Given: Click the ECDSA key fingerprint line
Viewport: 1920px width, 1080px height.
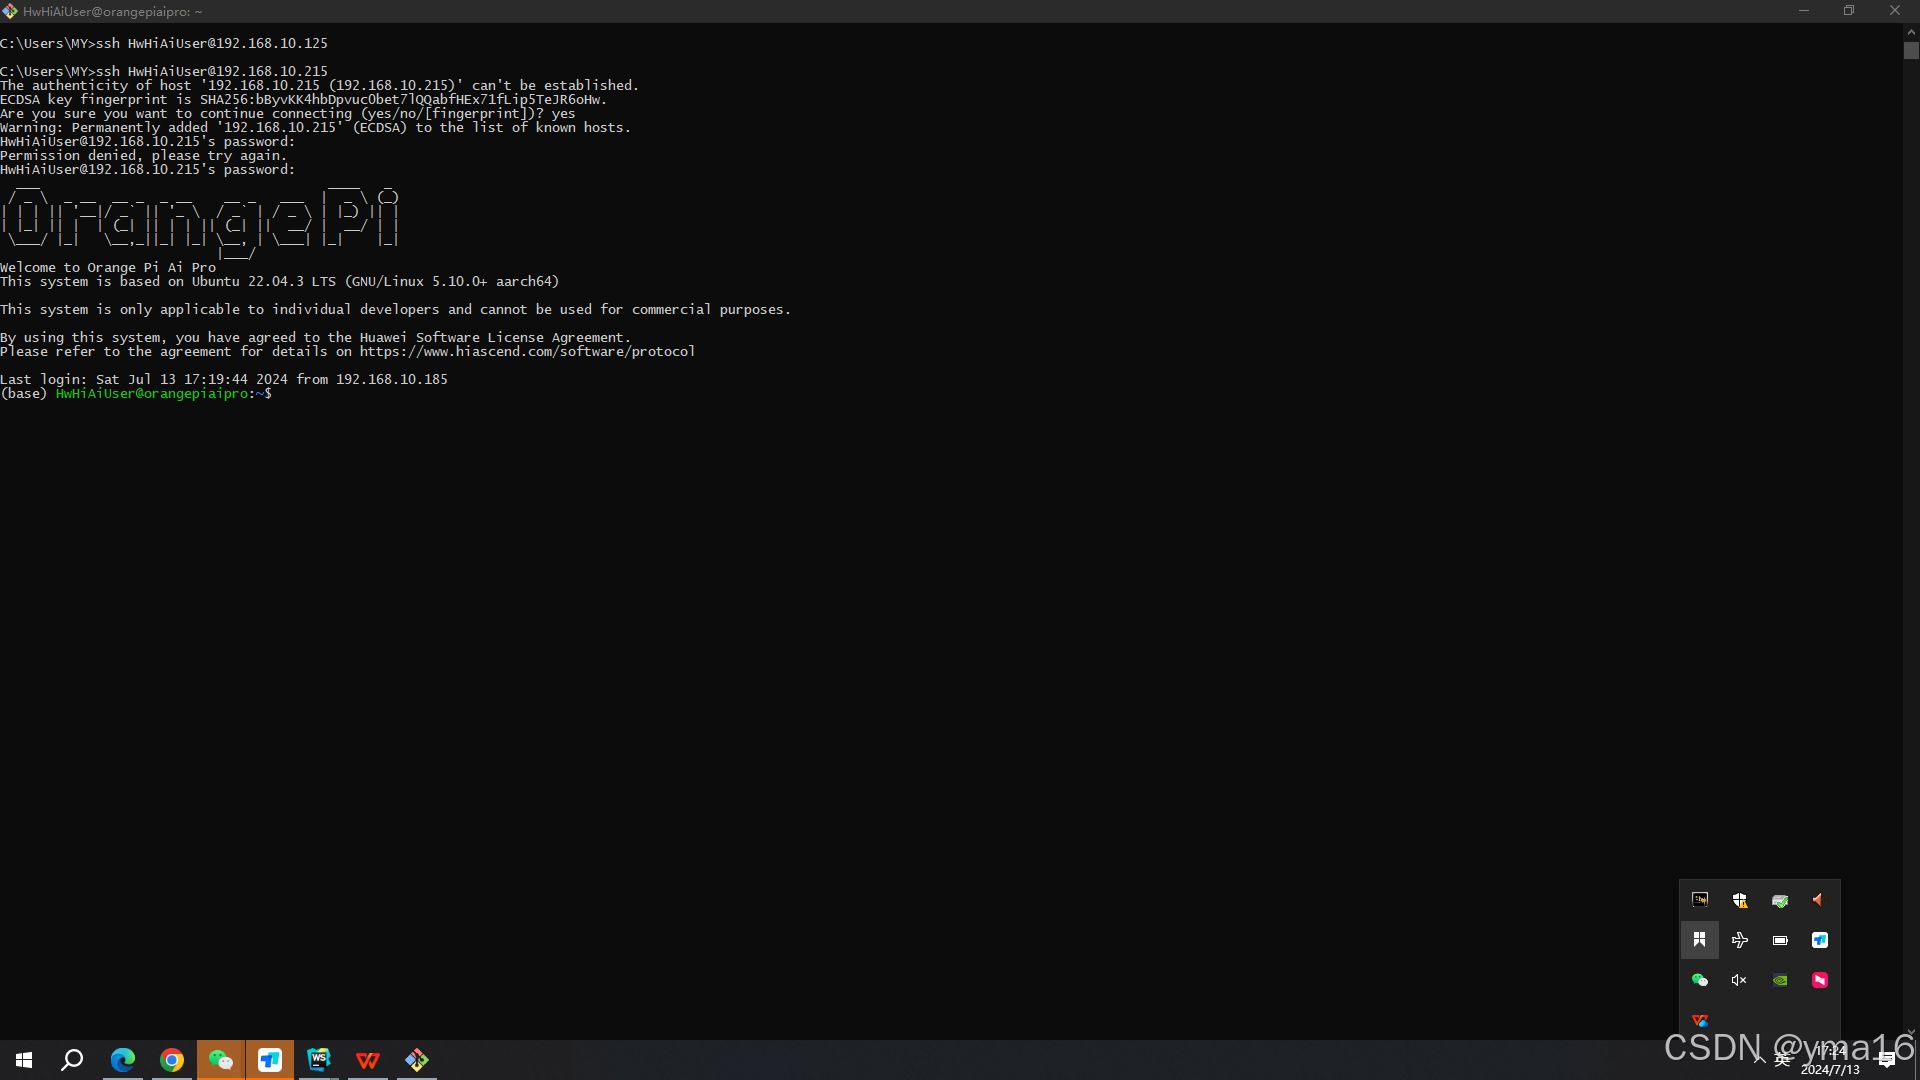Looking at the screenshot, I should 304,100.
